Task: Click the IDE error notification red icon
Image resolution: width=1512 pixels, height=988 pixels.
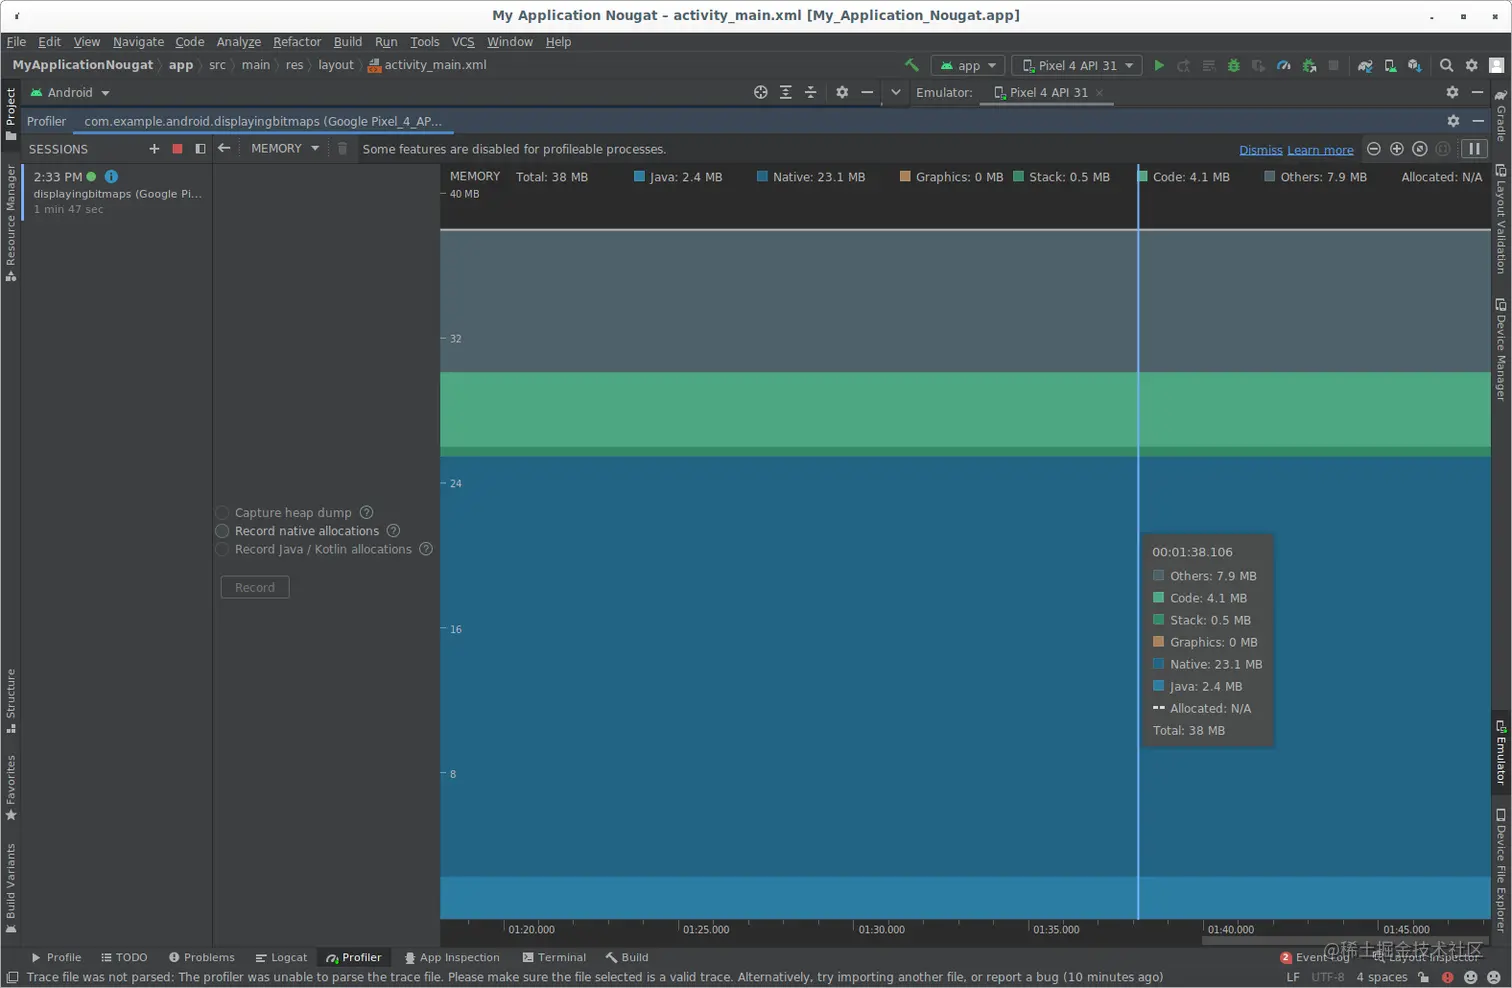Action: 1447,977
